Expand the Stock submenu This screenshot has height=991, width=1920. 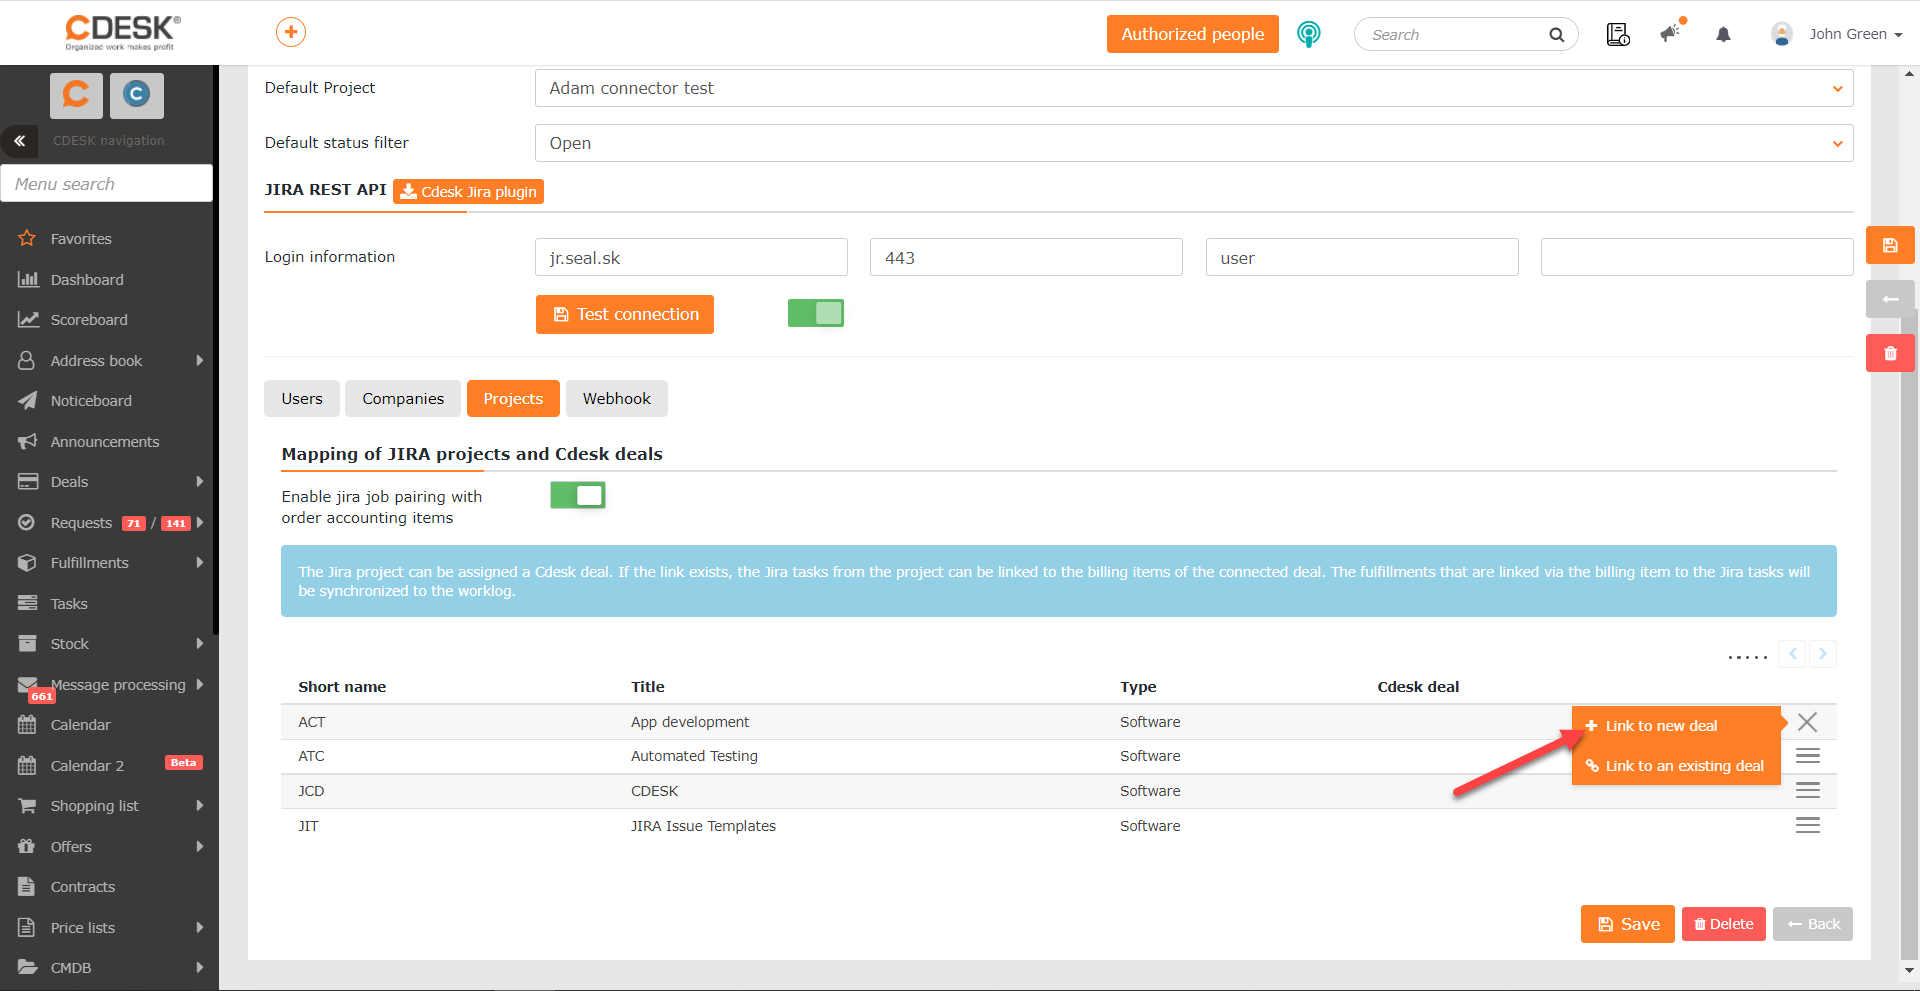[x=200, y=644]
